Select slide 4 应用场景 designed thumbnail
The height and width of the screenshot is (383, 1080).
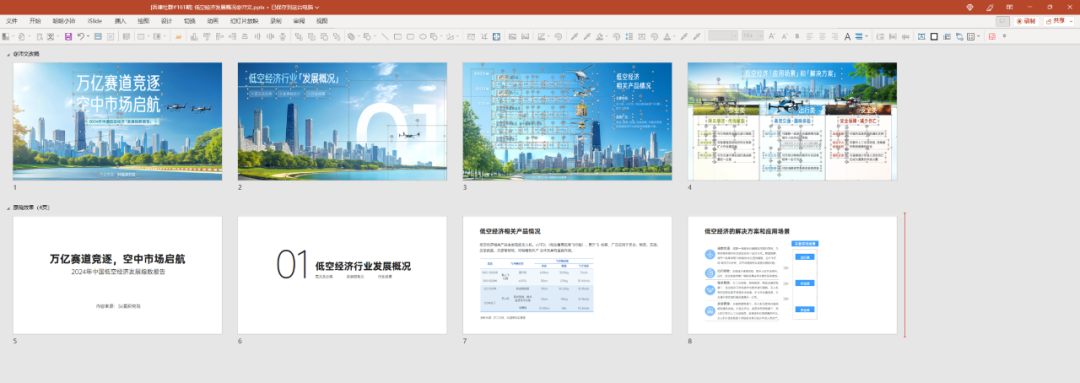(x=792, y=121)
